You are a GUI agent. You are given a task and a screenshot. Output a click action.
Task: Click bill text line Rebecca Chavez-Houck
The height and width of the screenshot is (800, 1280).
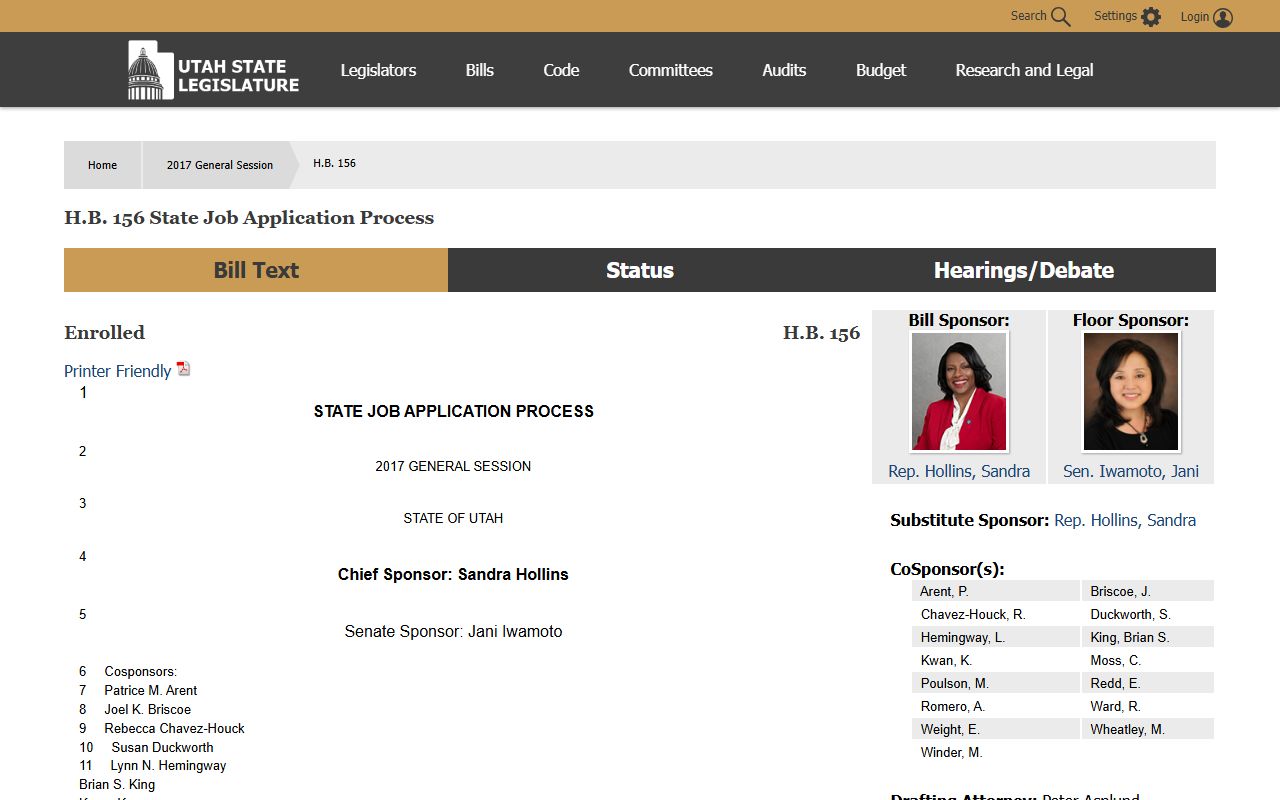tap(174, 728)
